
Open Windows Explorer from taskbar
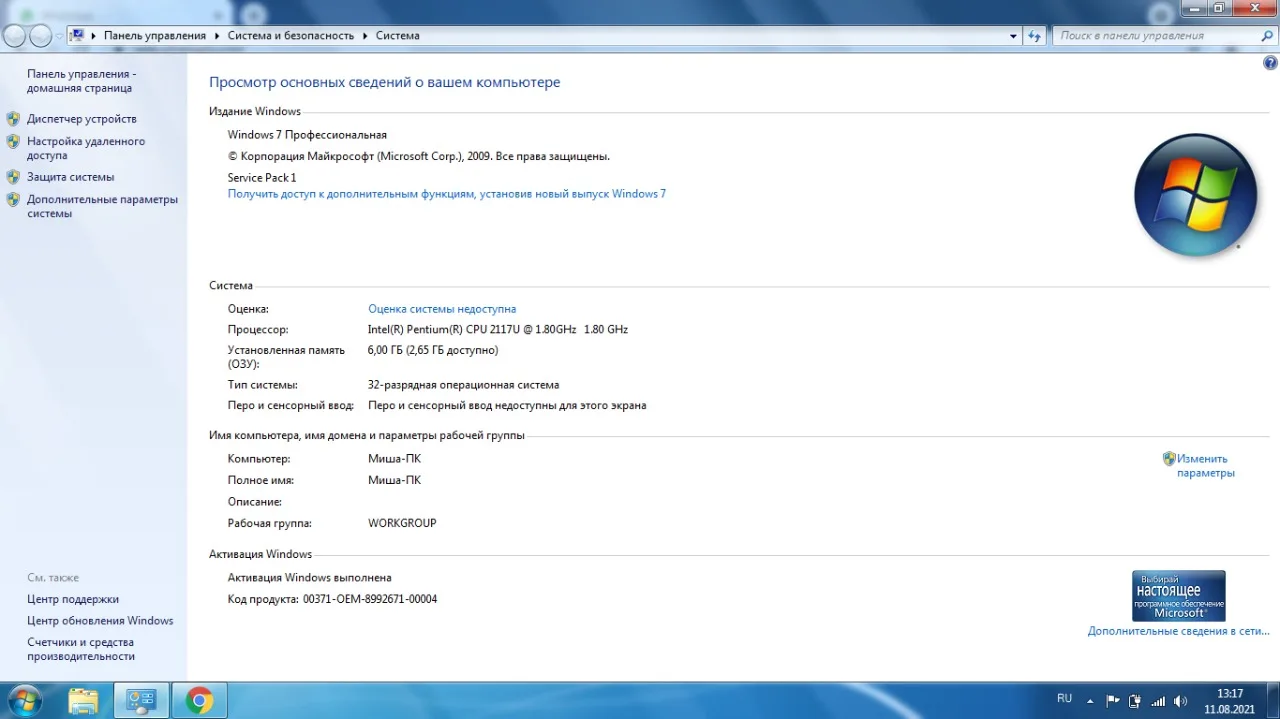(x=83, y=700)
